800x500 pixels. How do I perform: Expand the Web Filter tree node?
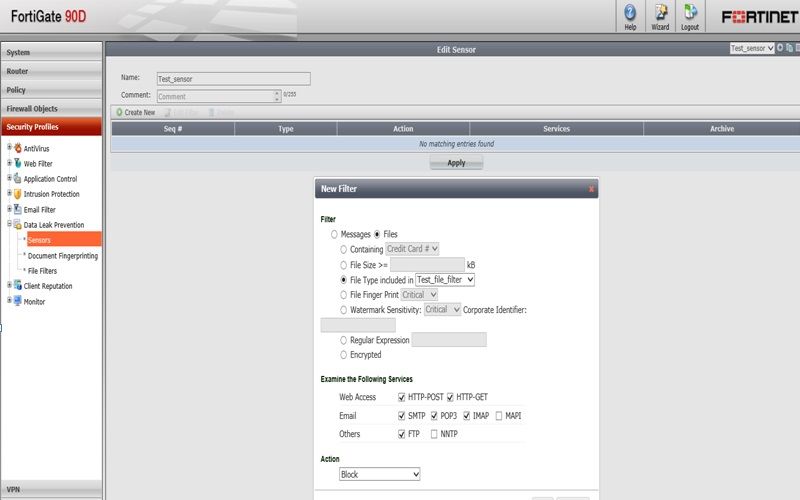pos(9,162)
